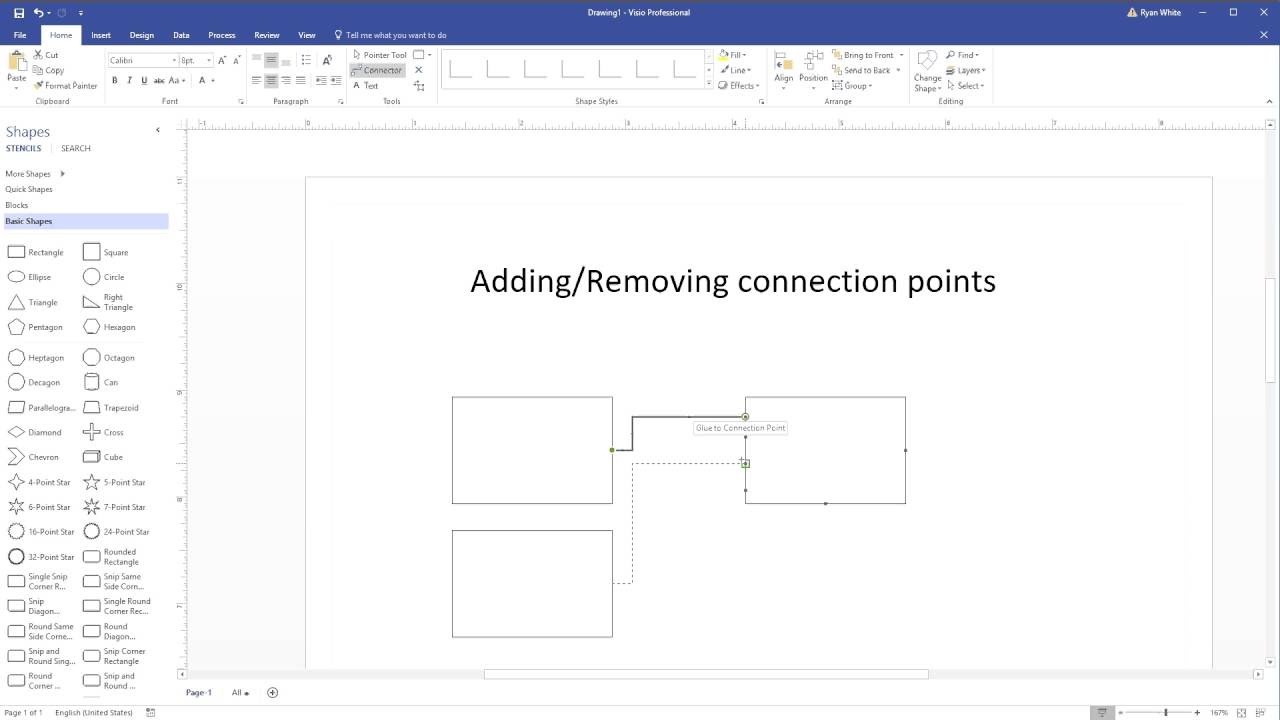Toggle Italic formatting
This screenshot has height=720, width=1280.
point(130,80)
